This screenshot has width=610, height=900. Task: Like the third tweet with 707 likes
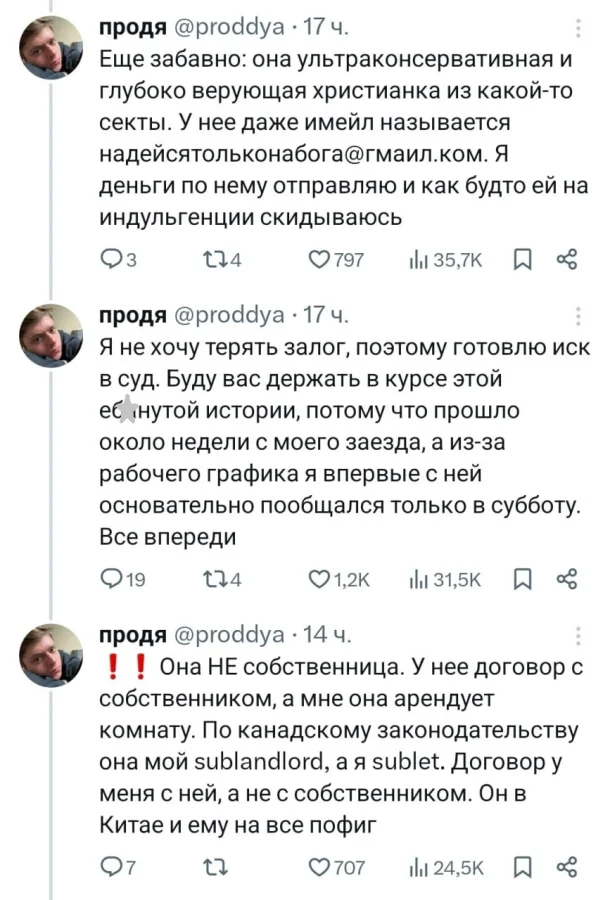[x=319, y=865]
